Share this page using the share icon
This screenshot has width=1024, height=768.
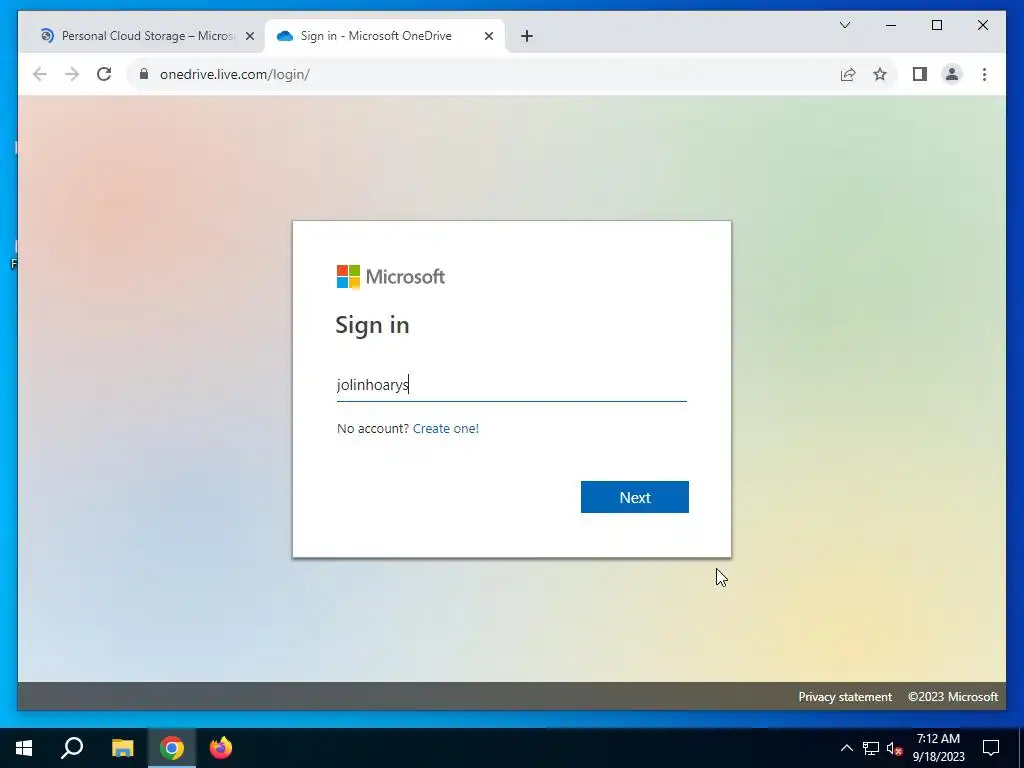848,74
